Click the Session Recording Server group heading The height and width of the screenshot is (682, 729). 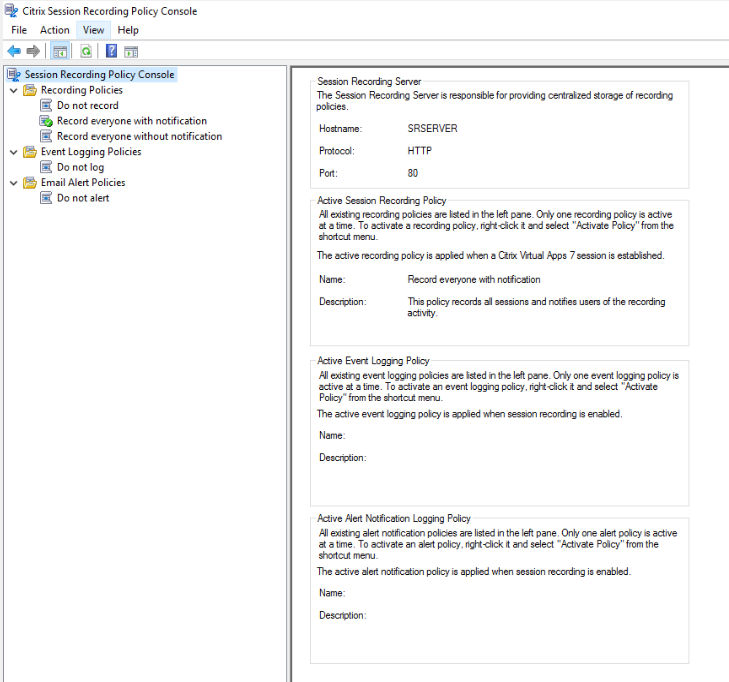(369, 81)
